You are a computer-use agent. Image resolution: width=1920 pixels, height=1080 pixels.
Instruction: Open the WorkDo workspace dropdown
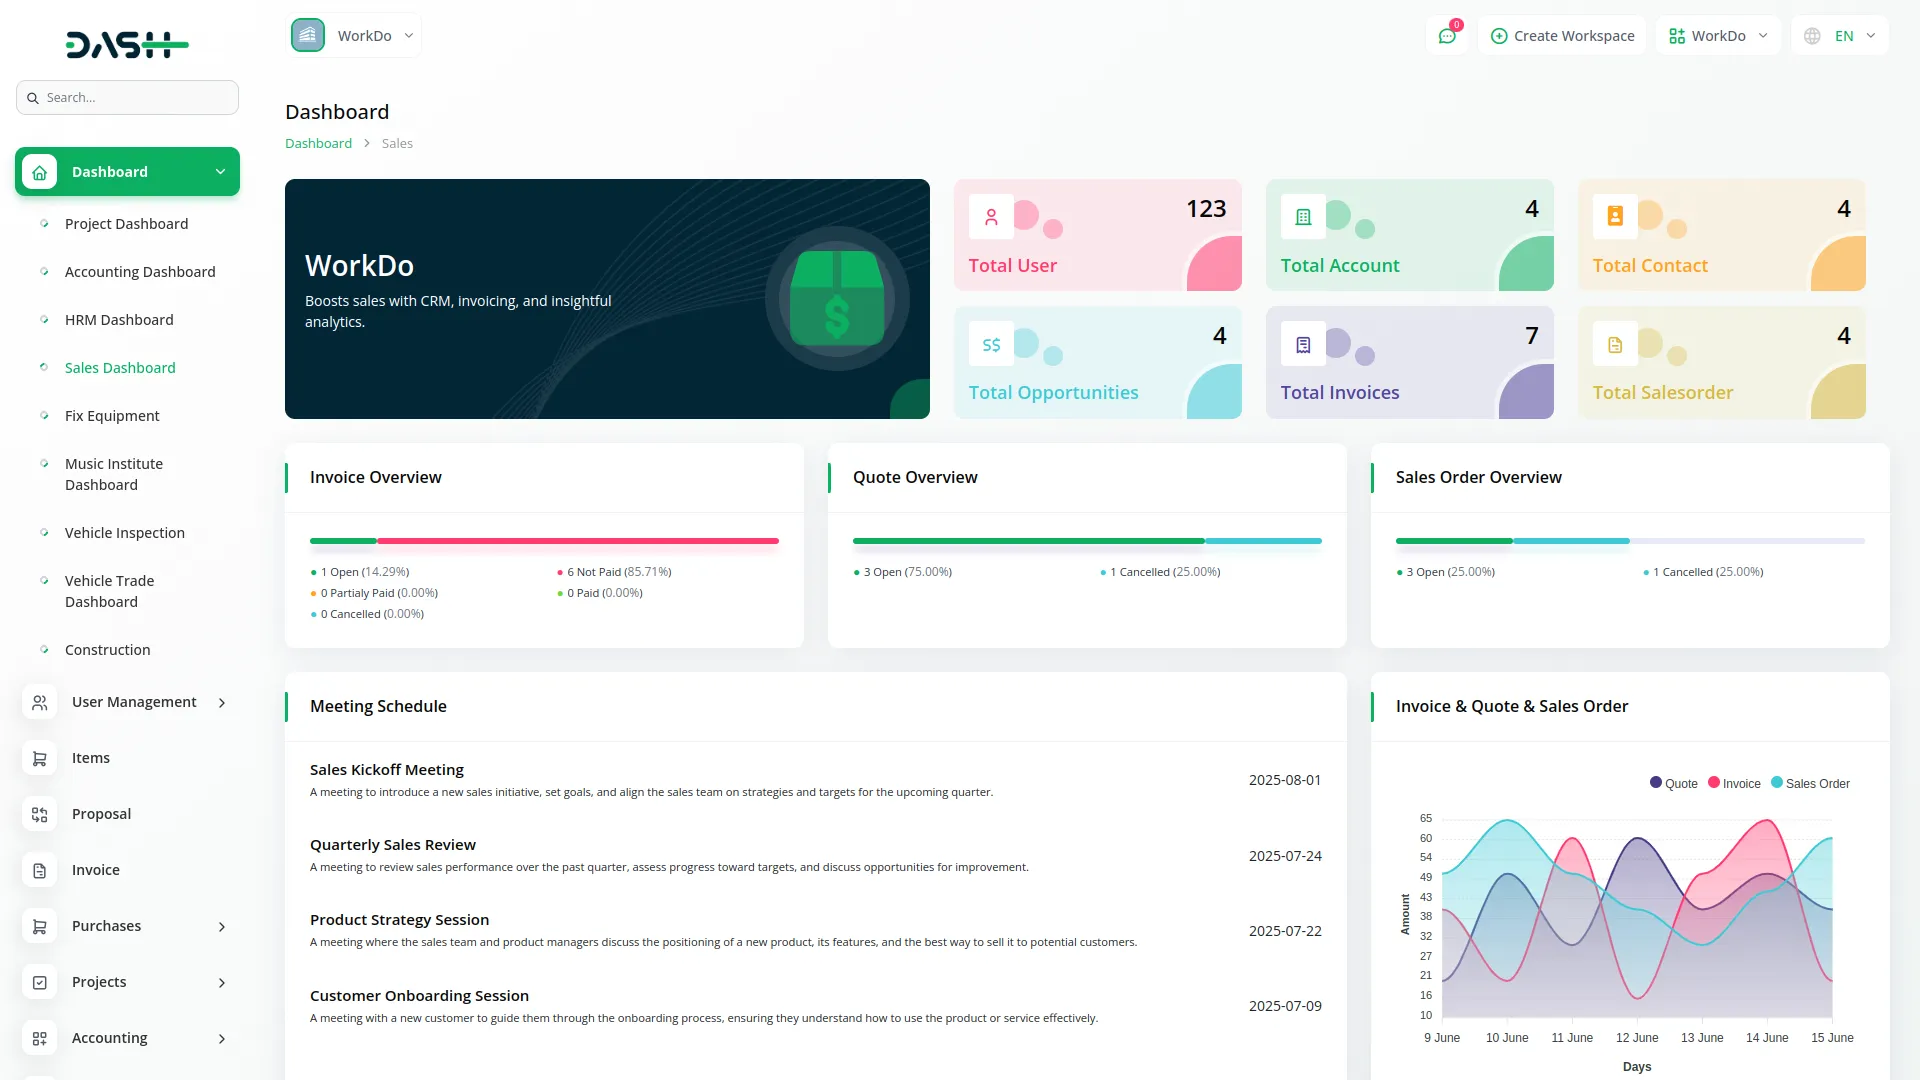1717,35
